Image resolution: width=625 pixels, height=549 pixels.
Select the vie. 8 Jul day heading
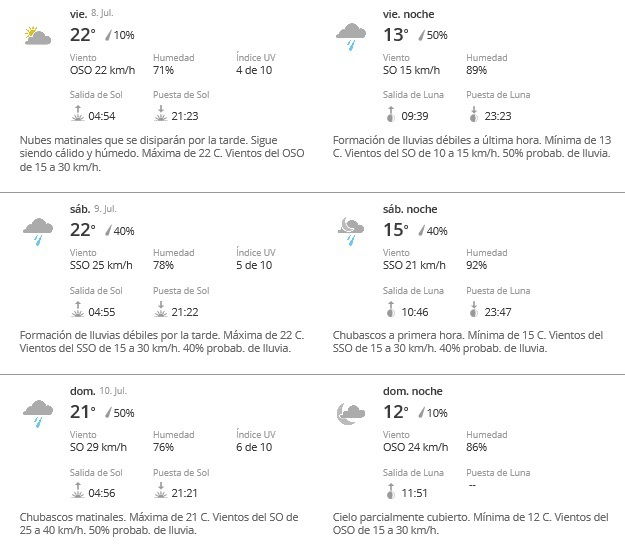point(91,14)
